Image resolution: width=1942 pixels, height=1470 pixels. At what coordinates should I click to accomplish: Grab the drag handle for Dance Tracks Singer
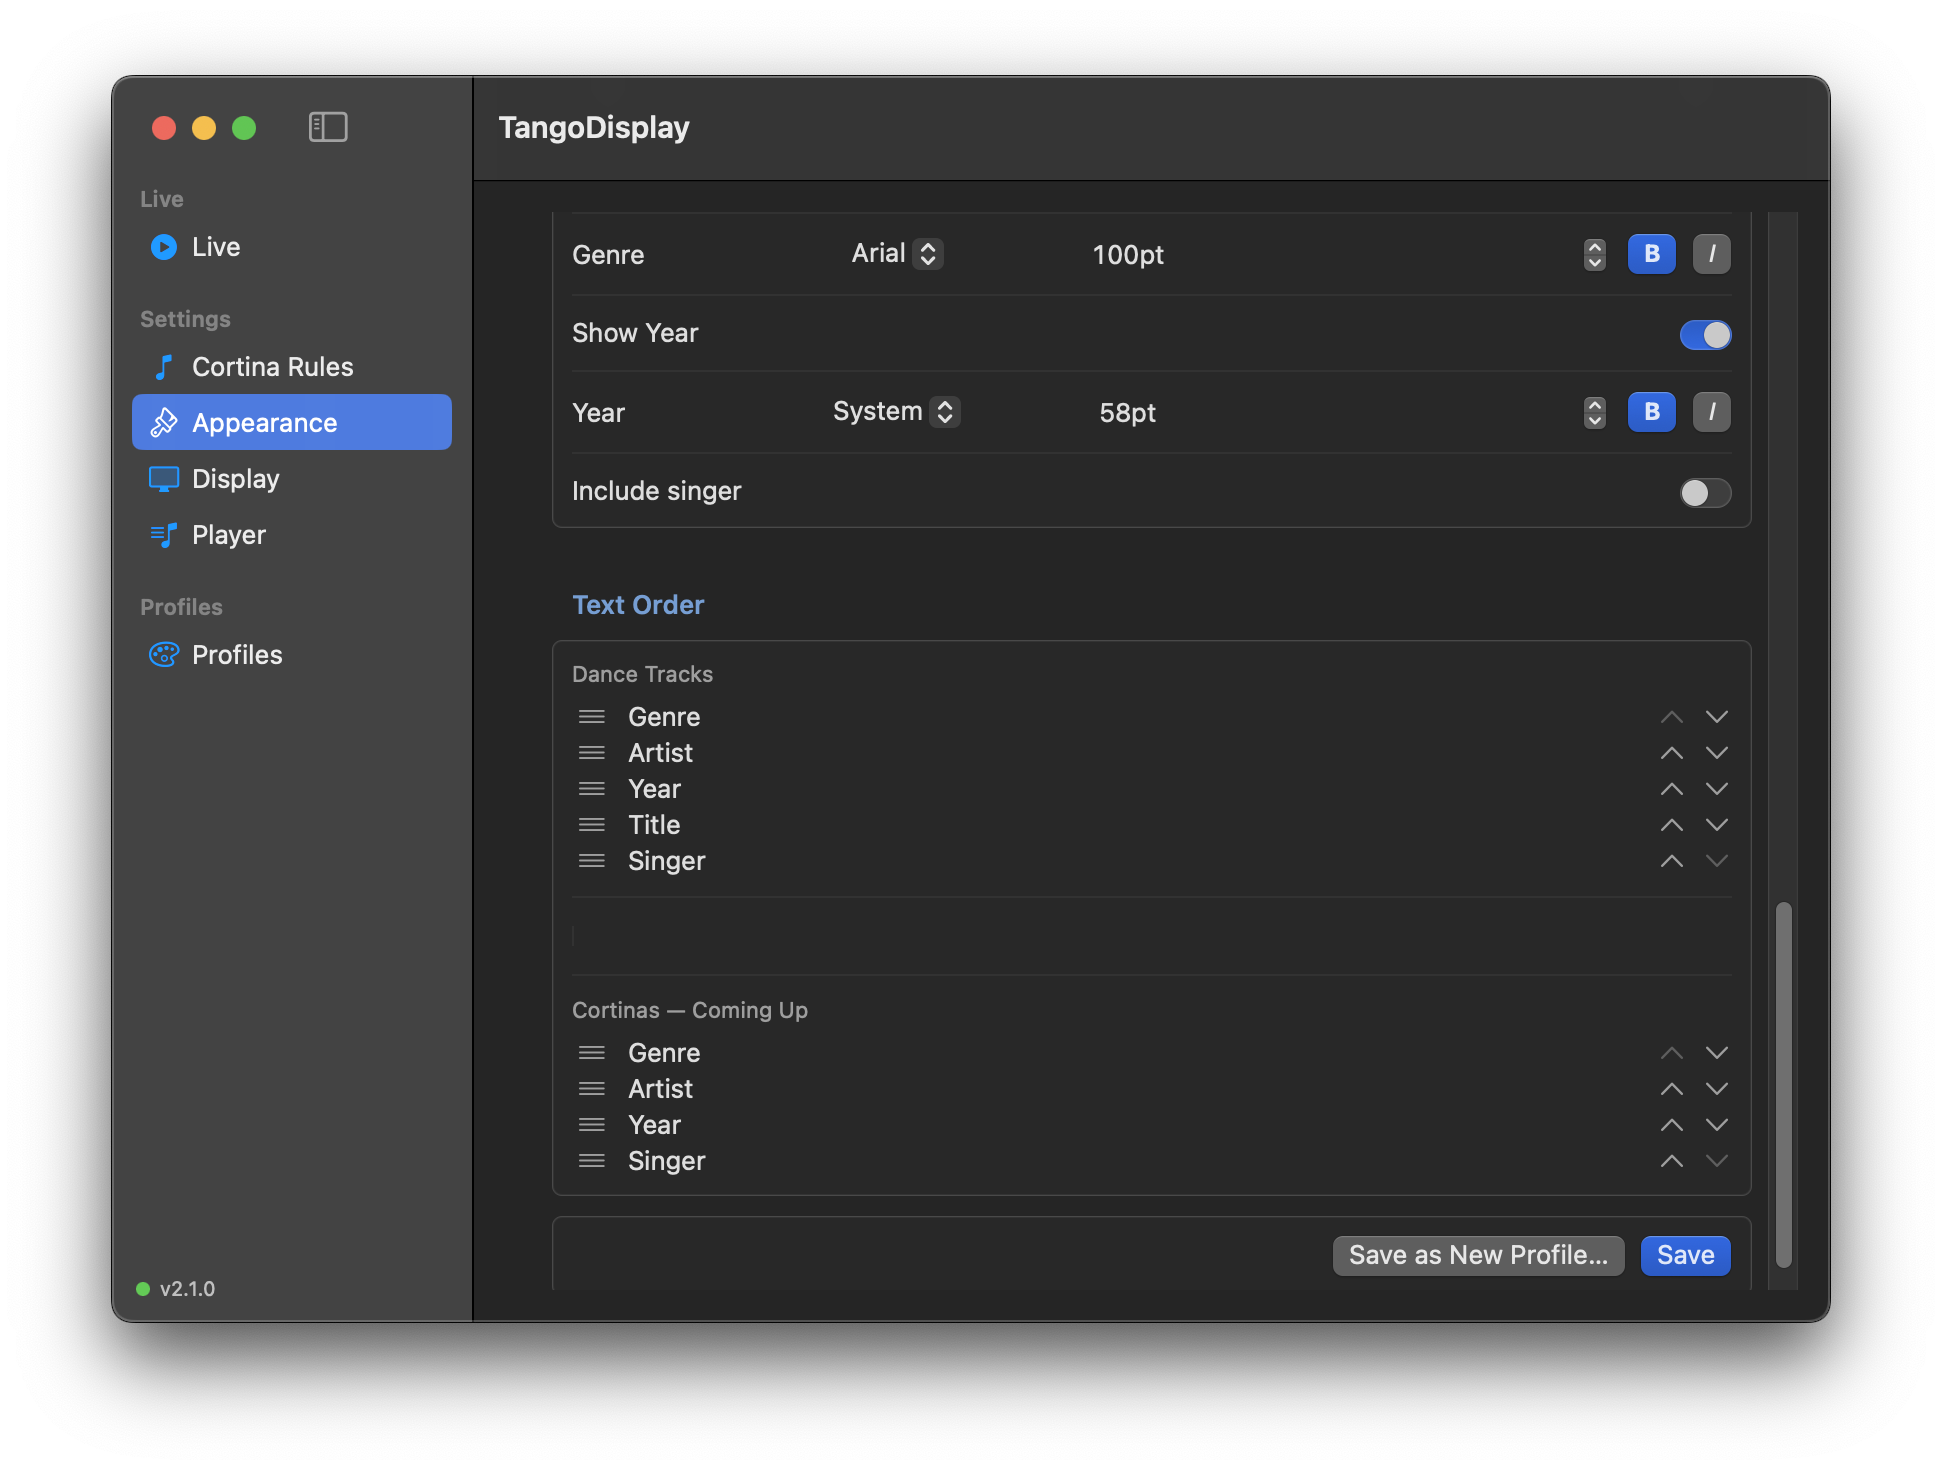click(592, 861)
